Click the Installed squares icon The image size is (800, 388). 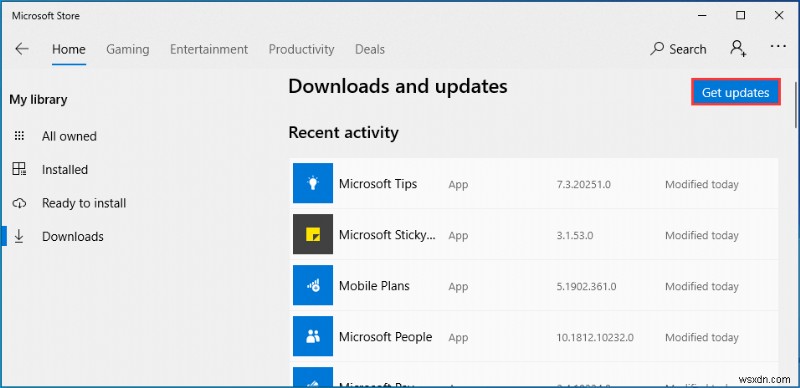(x=19, y=169)
